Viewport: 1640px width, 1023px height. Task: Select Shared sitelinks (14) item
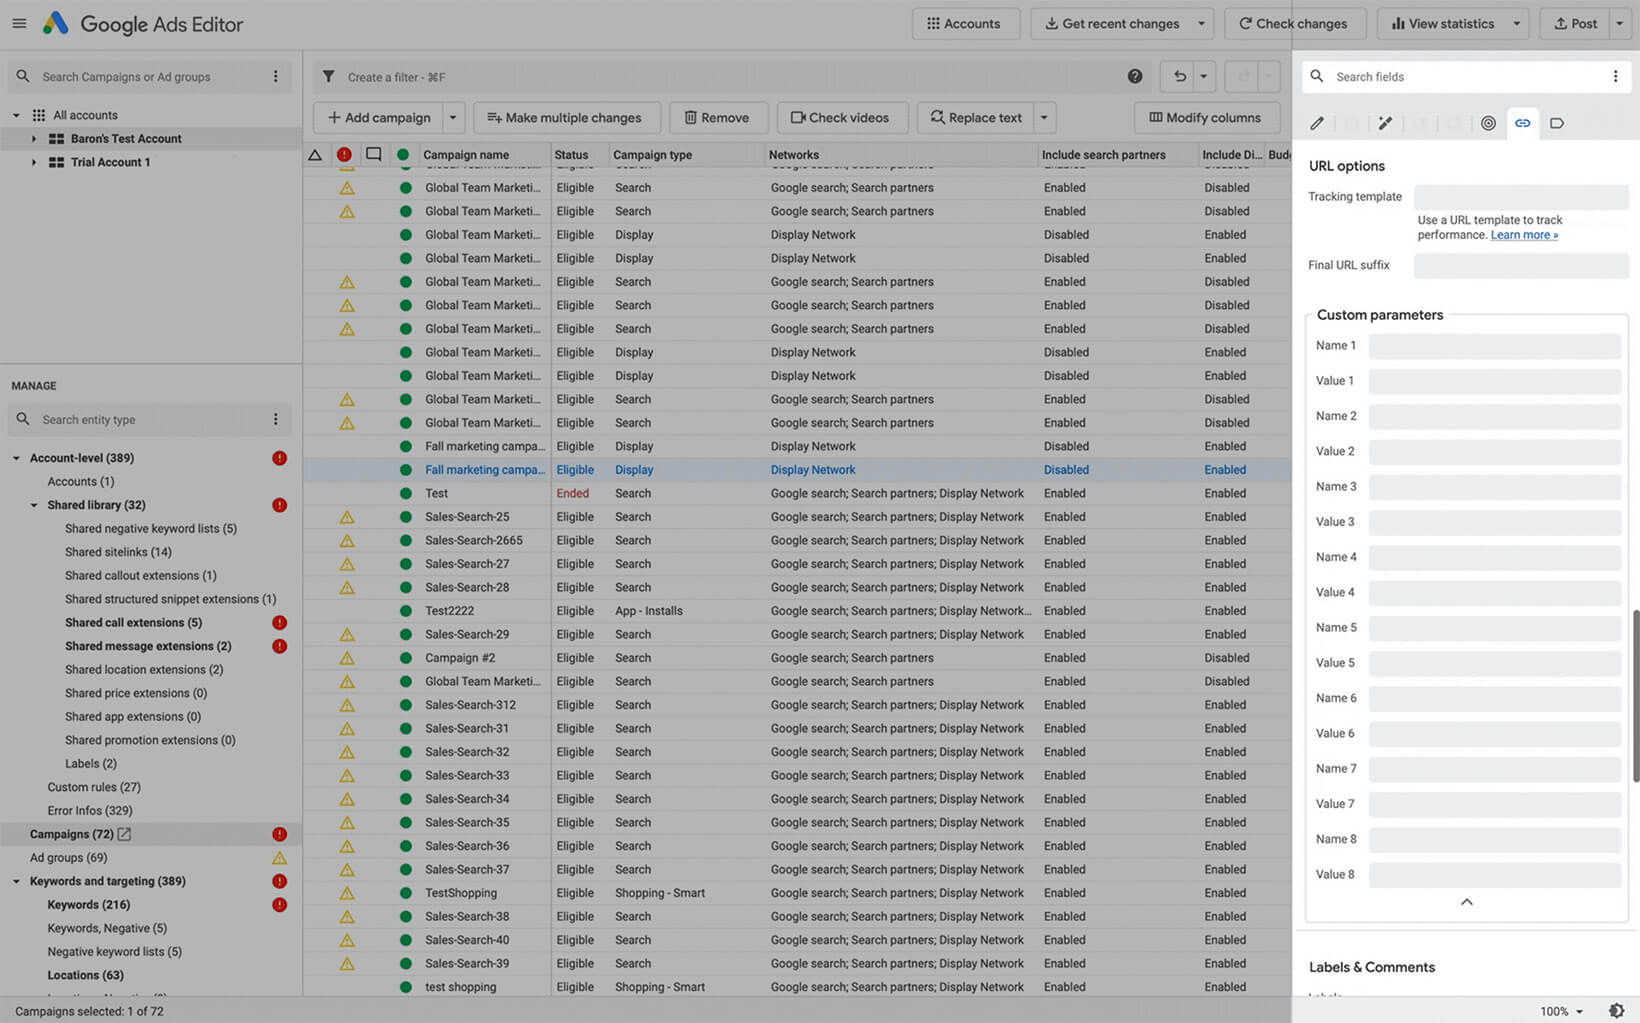(x=118, y=552)
